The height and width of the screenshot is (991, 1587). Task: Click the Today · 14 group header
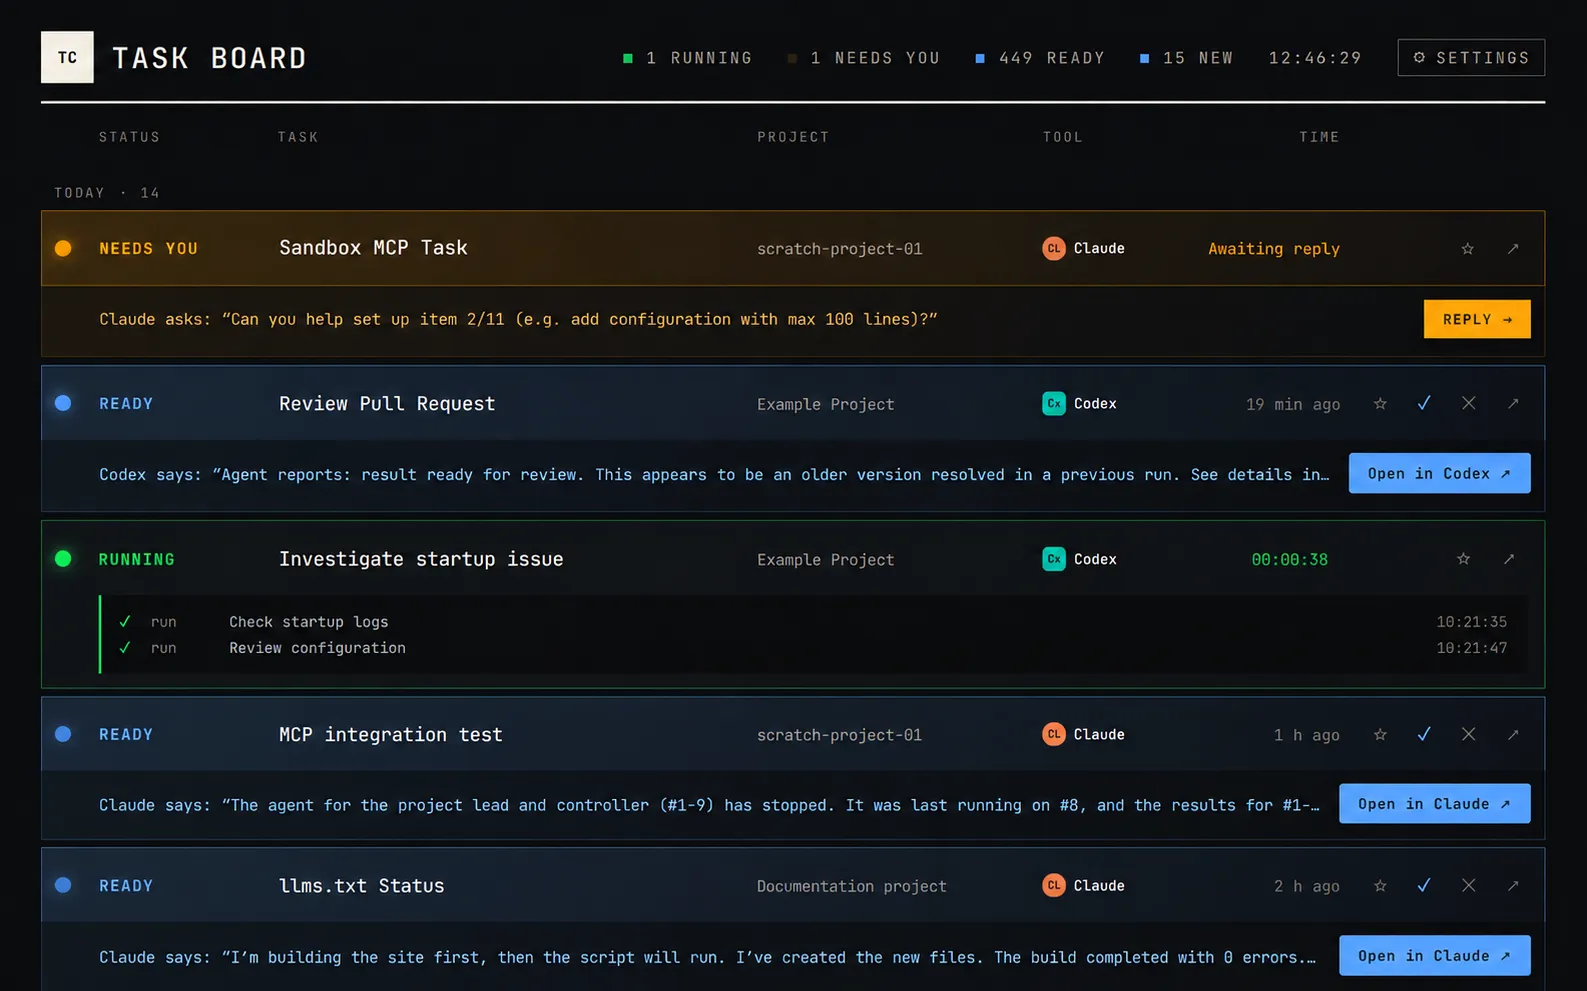[107, 193]
